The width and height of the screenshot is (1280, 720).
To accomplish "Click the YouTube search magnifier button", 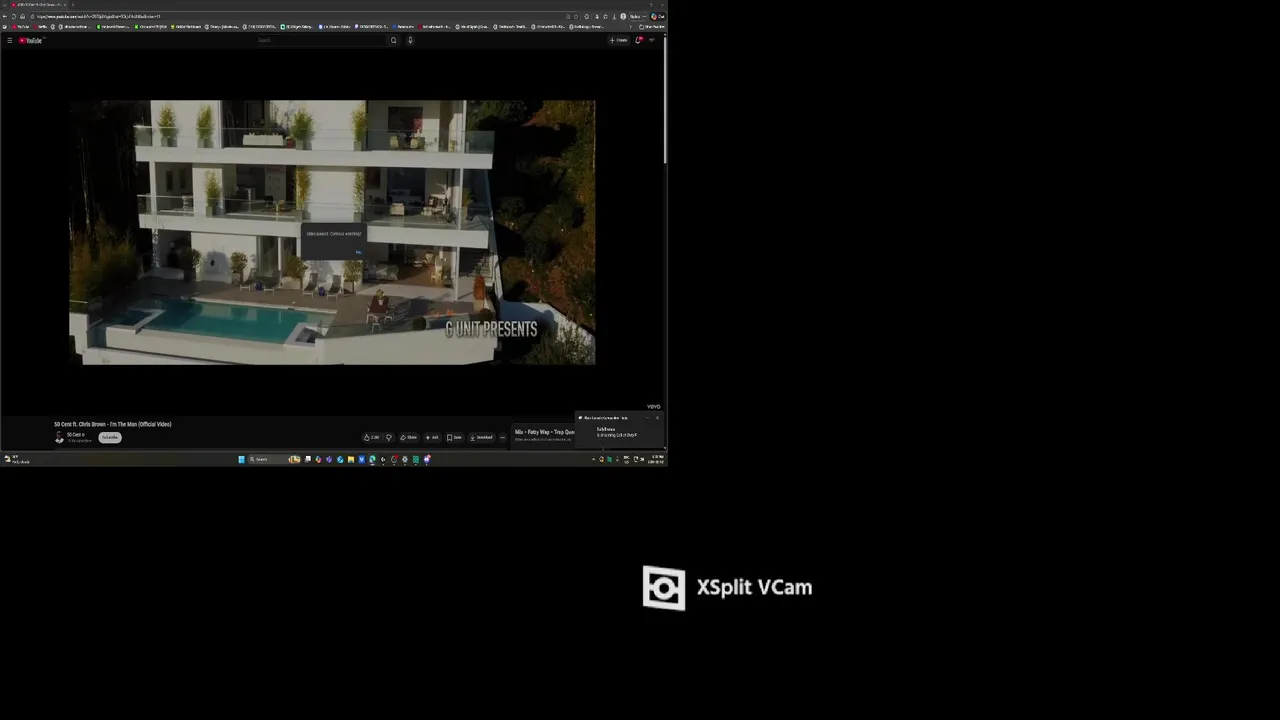I will pos(394,40).
